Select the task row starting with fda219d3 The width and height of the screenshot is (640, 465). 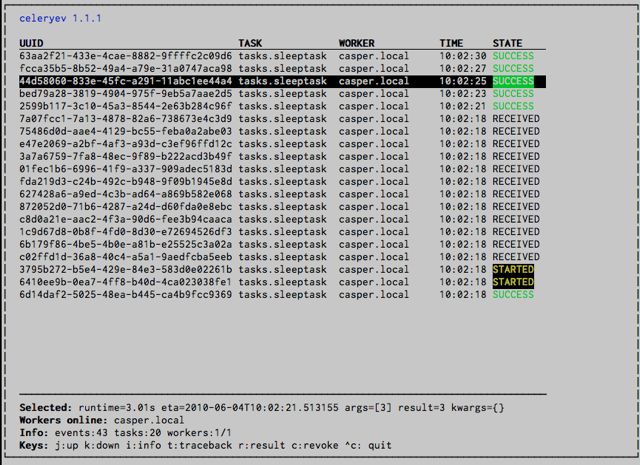click(x=125, y=182)
